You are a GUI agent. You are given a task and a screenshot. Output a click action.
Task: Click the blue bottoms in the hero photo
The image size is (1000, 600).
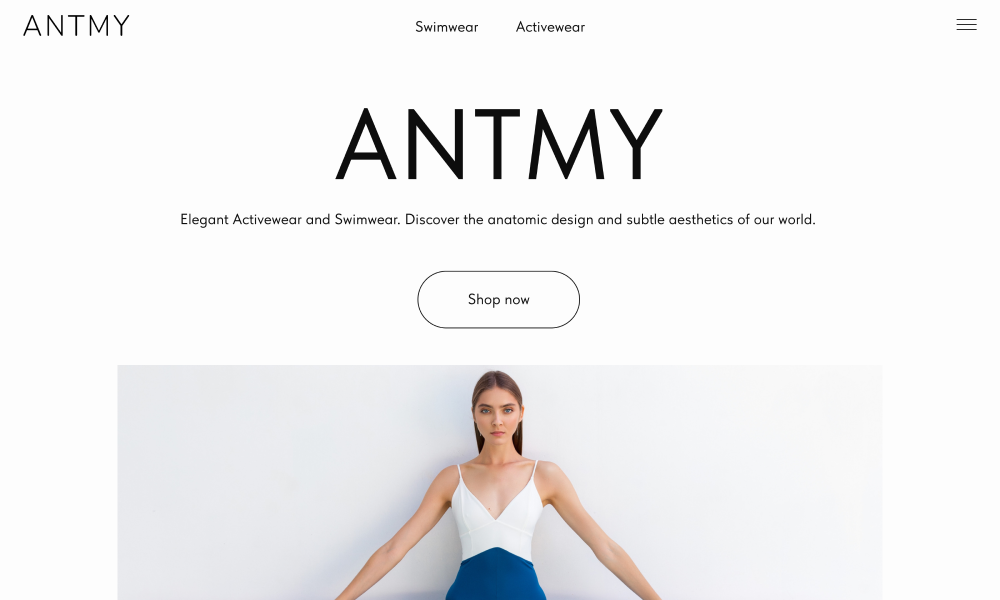(497, 575)
